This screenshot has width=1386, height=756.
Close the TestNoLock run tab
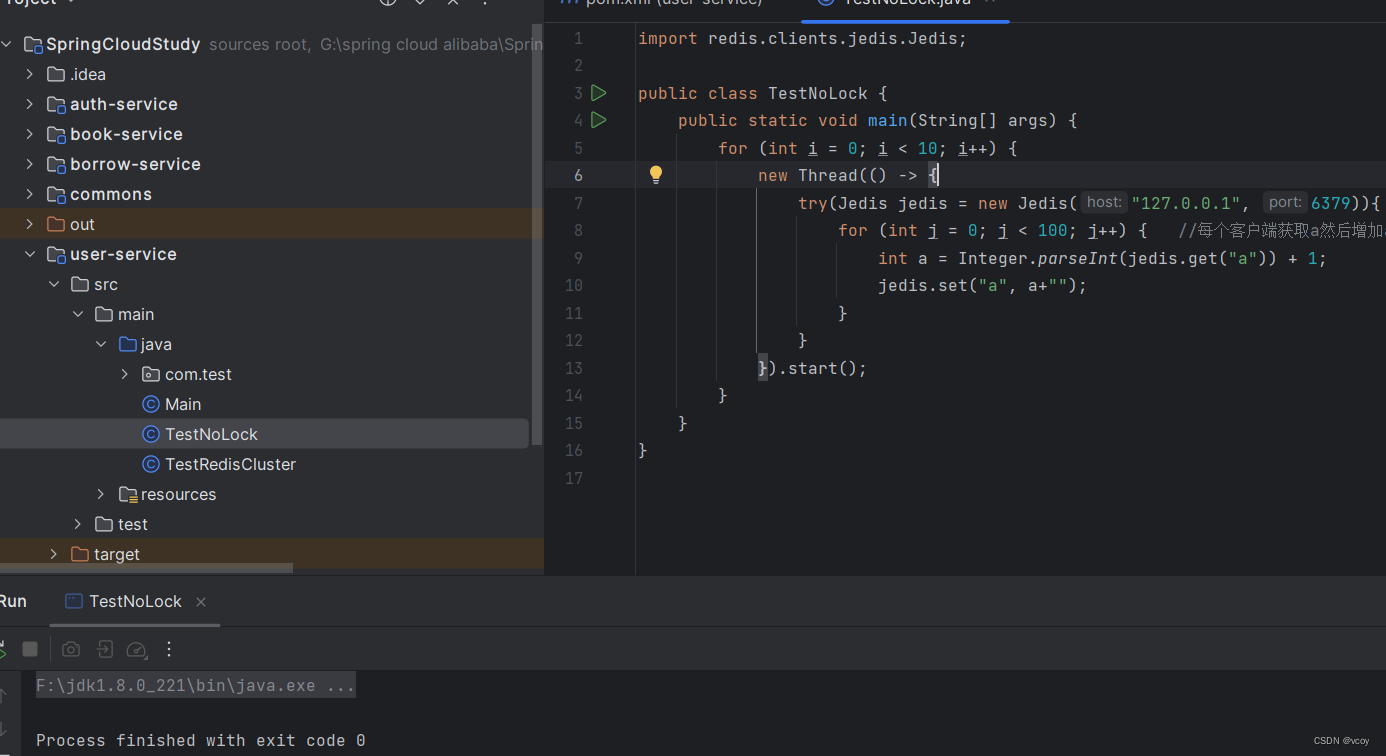(x=201, y=601)
